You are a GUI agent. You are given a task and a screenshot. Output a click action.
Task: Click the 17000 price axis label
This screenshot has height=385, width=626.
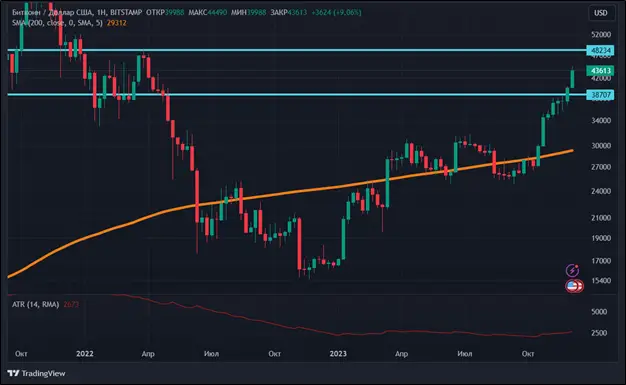601,261
